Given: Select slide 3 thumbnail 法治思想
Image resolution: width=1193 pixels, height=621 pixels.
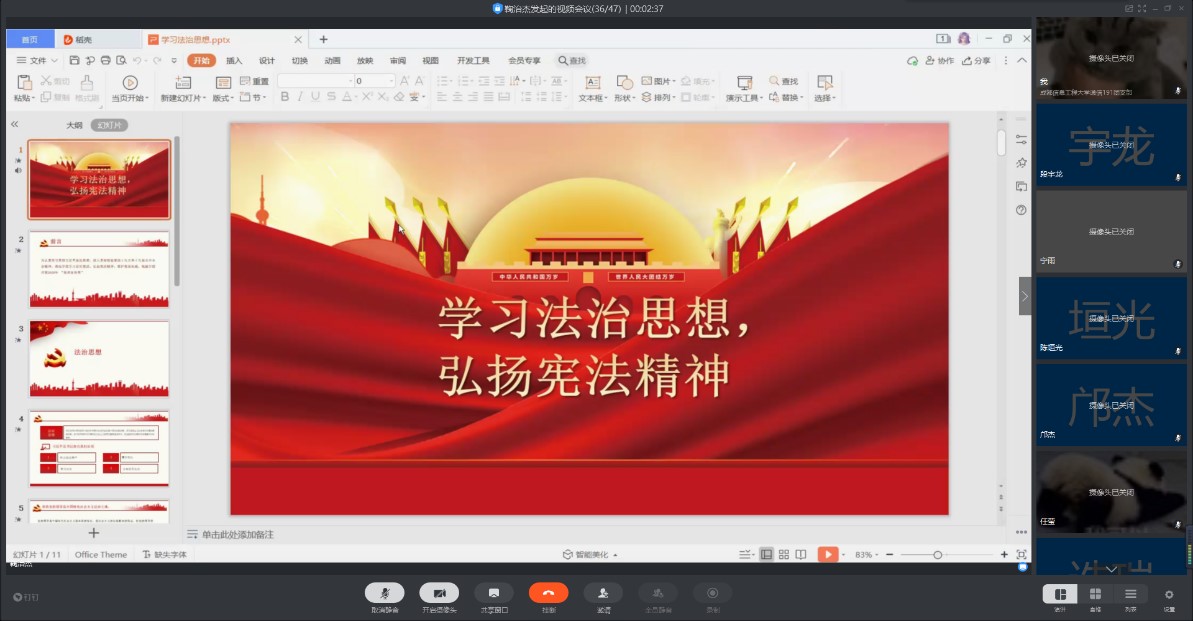Looking at the screenshot, I should (x=99, y=358).
